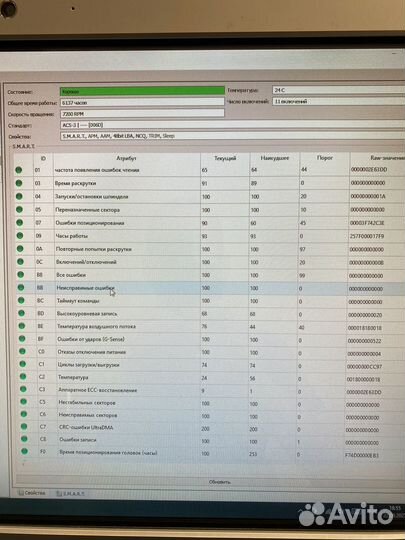Click worst value 253 in row F0

pyautogui.click(x=253, y=454)
